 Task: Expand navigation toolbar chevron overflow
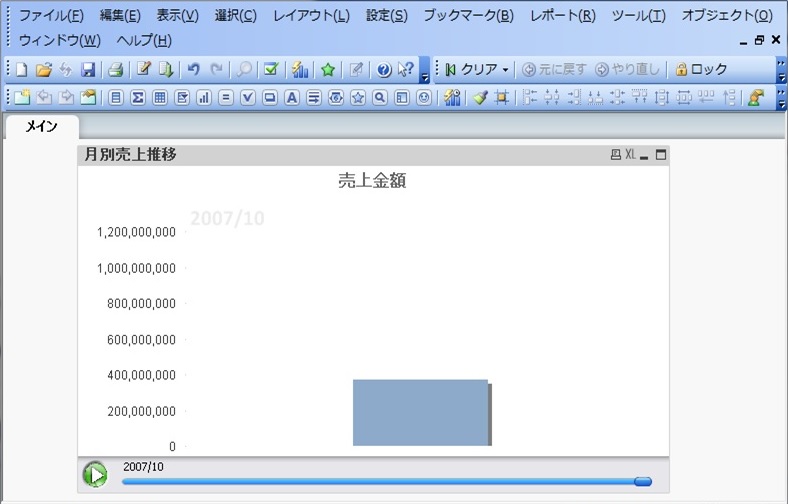781,64
